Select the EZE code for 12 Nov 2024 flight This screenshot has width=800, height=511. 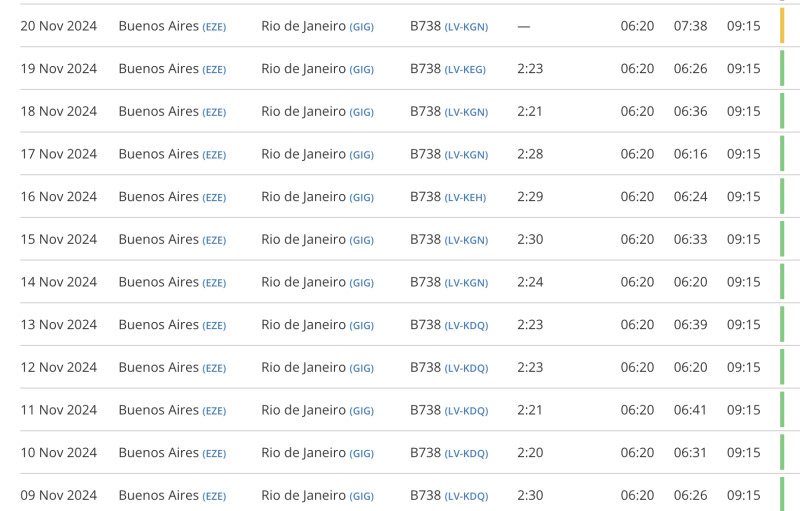214,369
